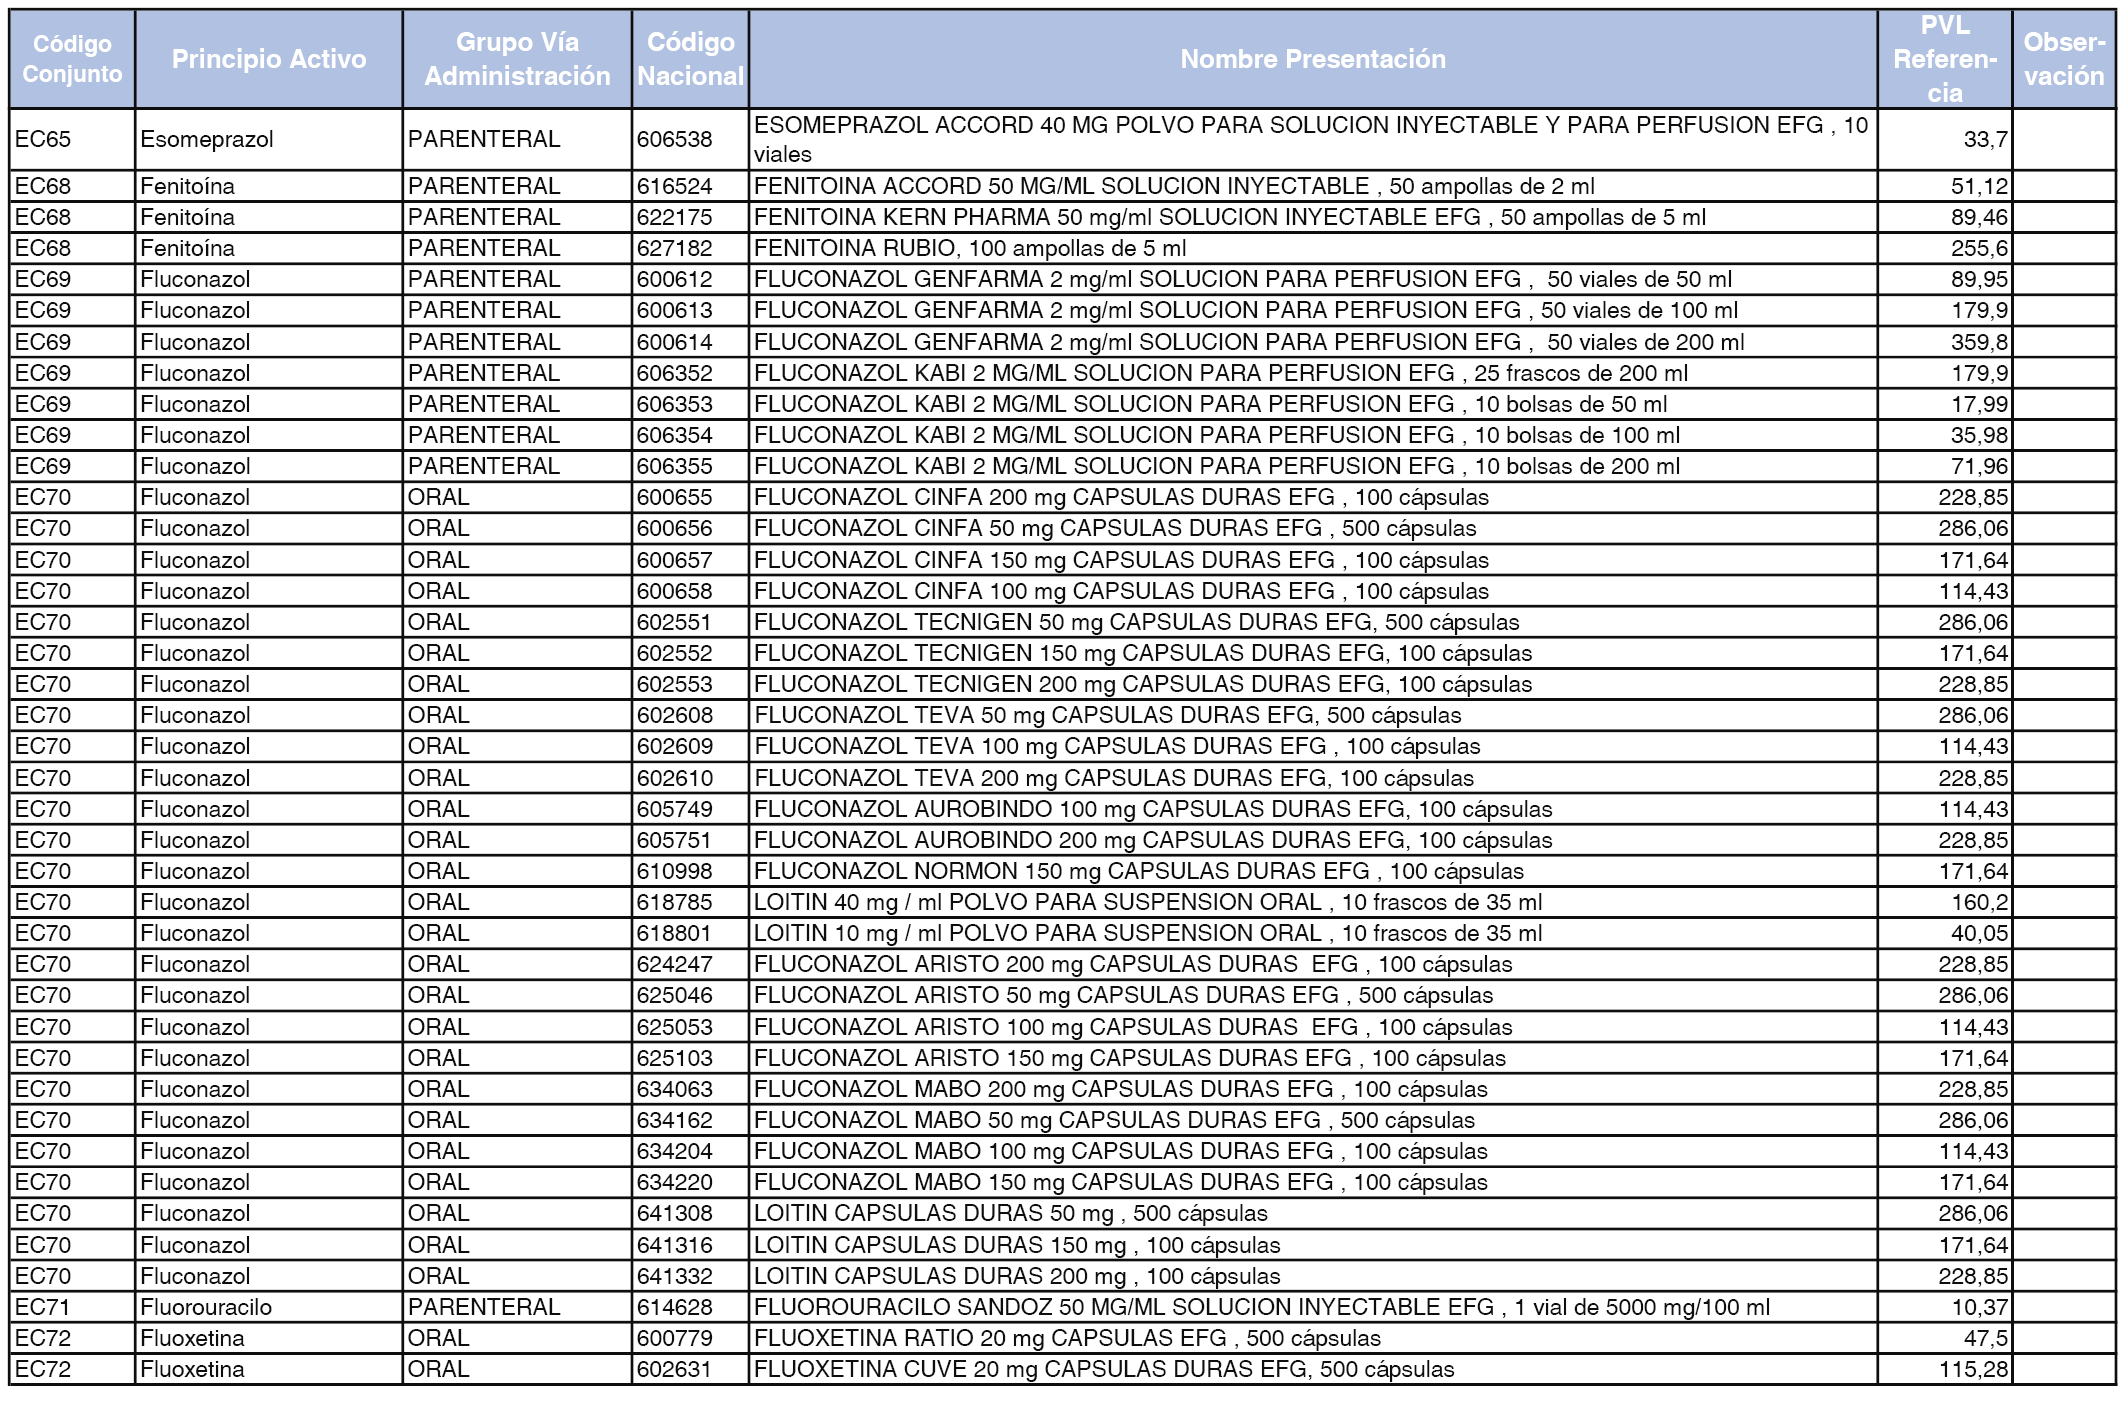Click the Grupo Vía Administración header
The height and width of the screenshot is (1406, 2126).
pyautogui.click(x=517, y=59)
